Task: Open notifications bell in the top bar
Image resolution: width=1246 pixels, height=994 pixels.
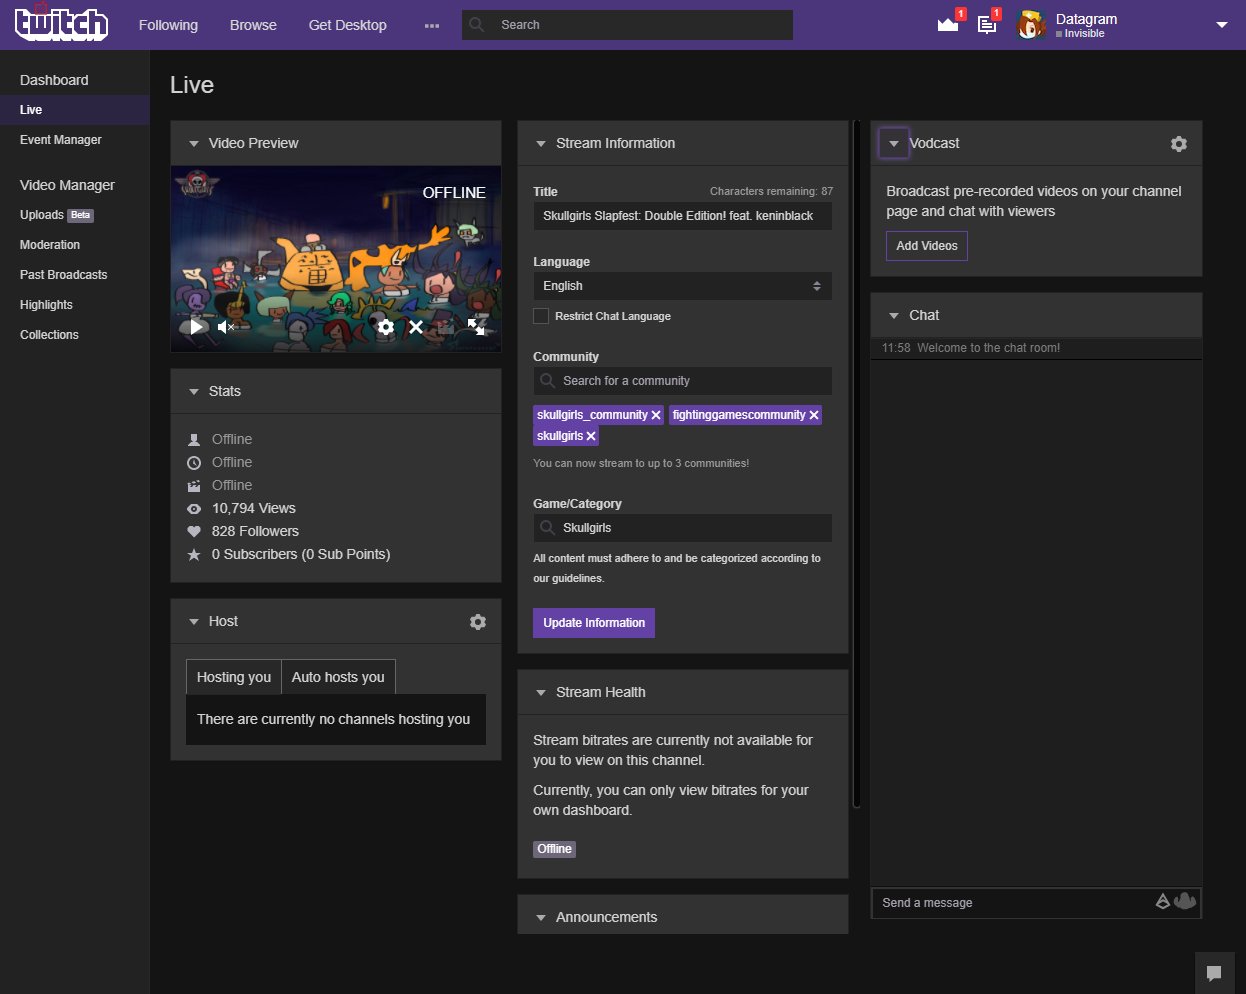Action: 946,24
